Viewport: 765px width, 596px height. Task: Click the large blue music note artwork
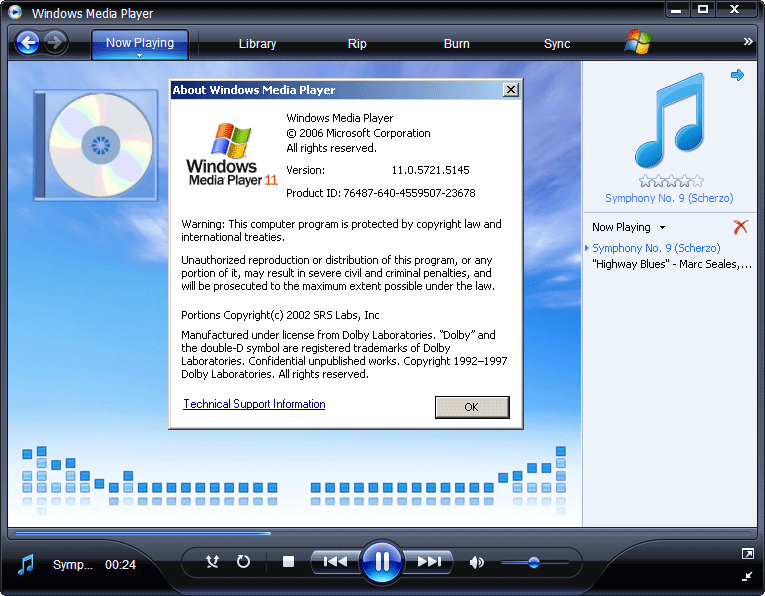click(x=669, y=120)
